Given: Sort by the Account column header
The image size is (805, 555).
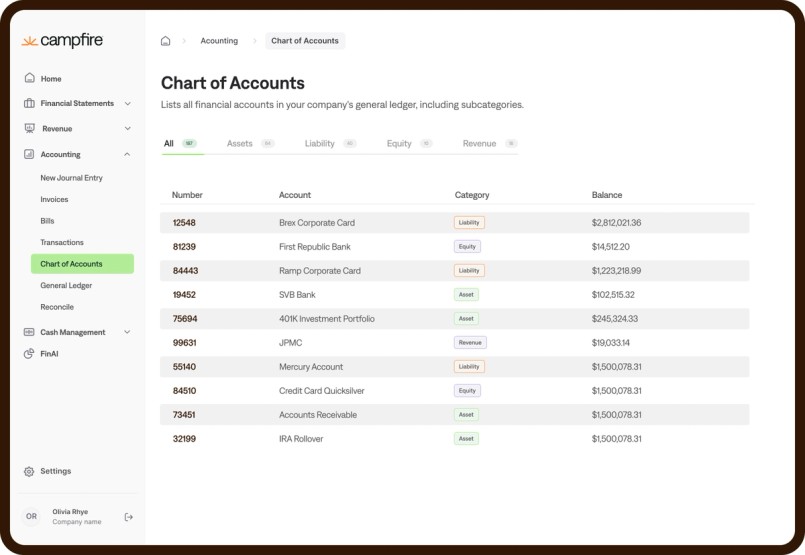Looking at the screenshot, I should [295, 195].
